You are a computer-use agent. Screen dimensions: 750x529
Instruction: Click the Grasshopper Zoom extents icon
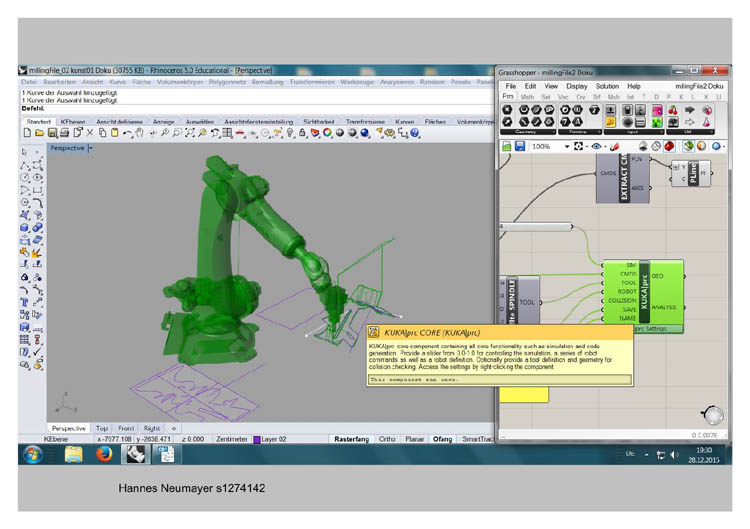coord(579,146)
